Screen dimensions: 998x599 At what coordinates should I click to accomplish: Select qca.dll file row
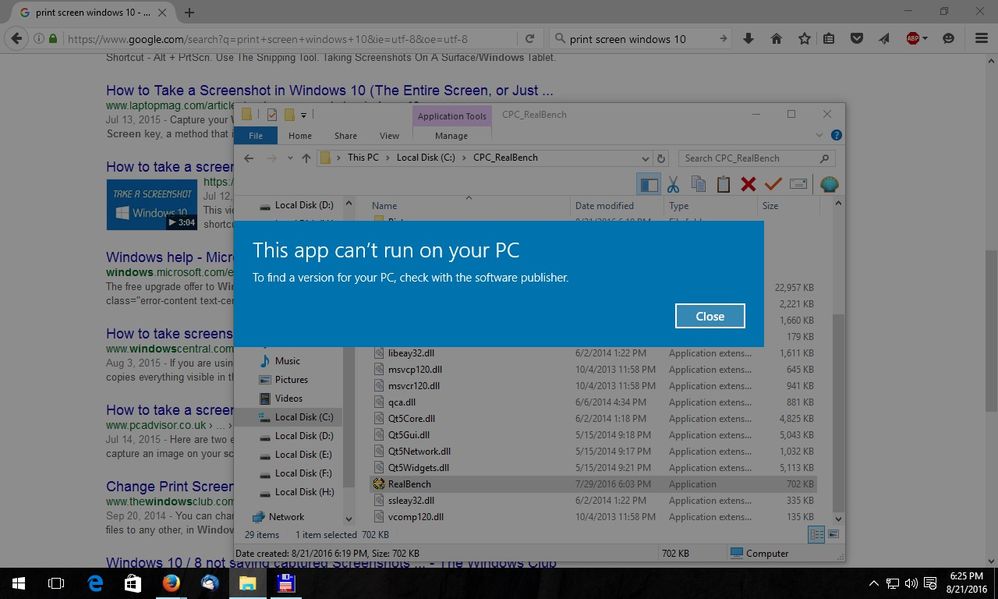pos(592,402)
